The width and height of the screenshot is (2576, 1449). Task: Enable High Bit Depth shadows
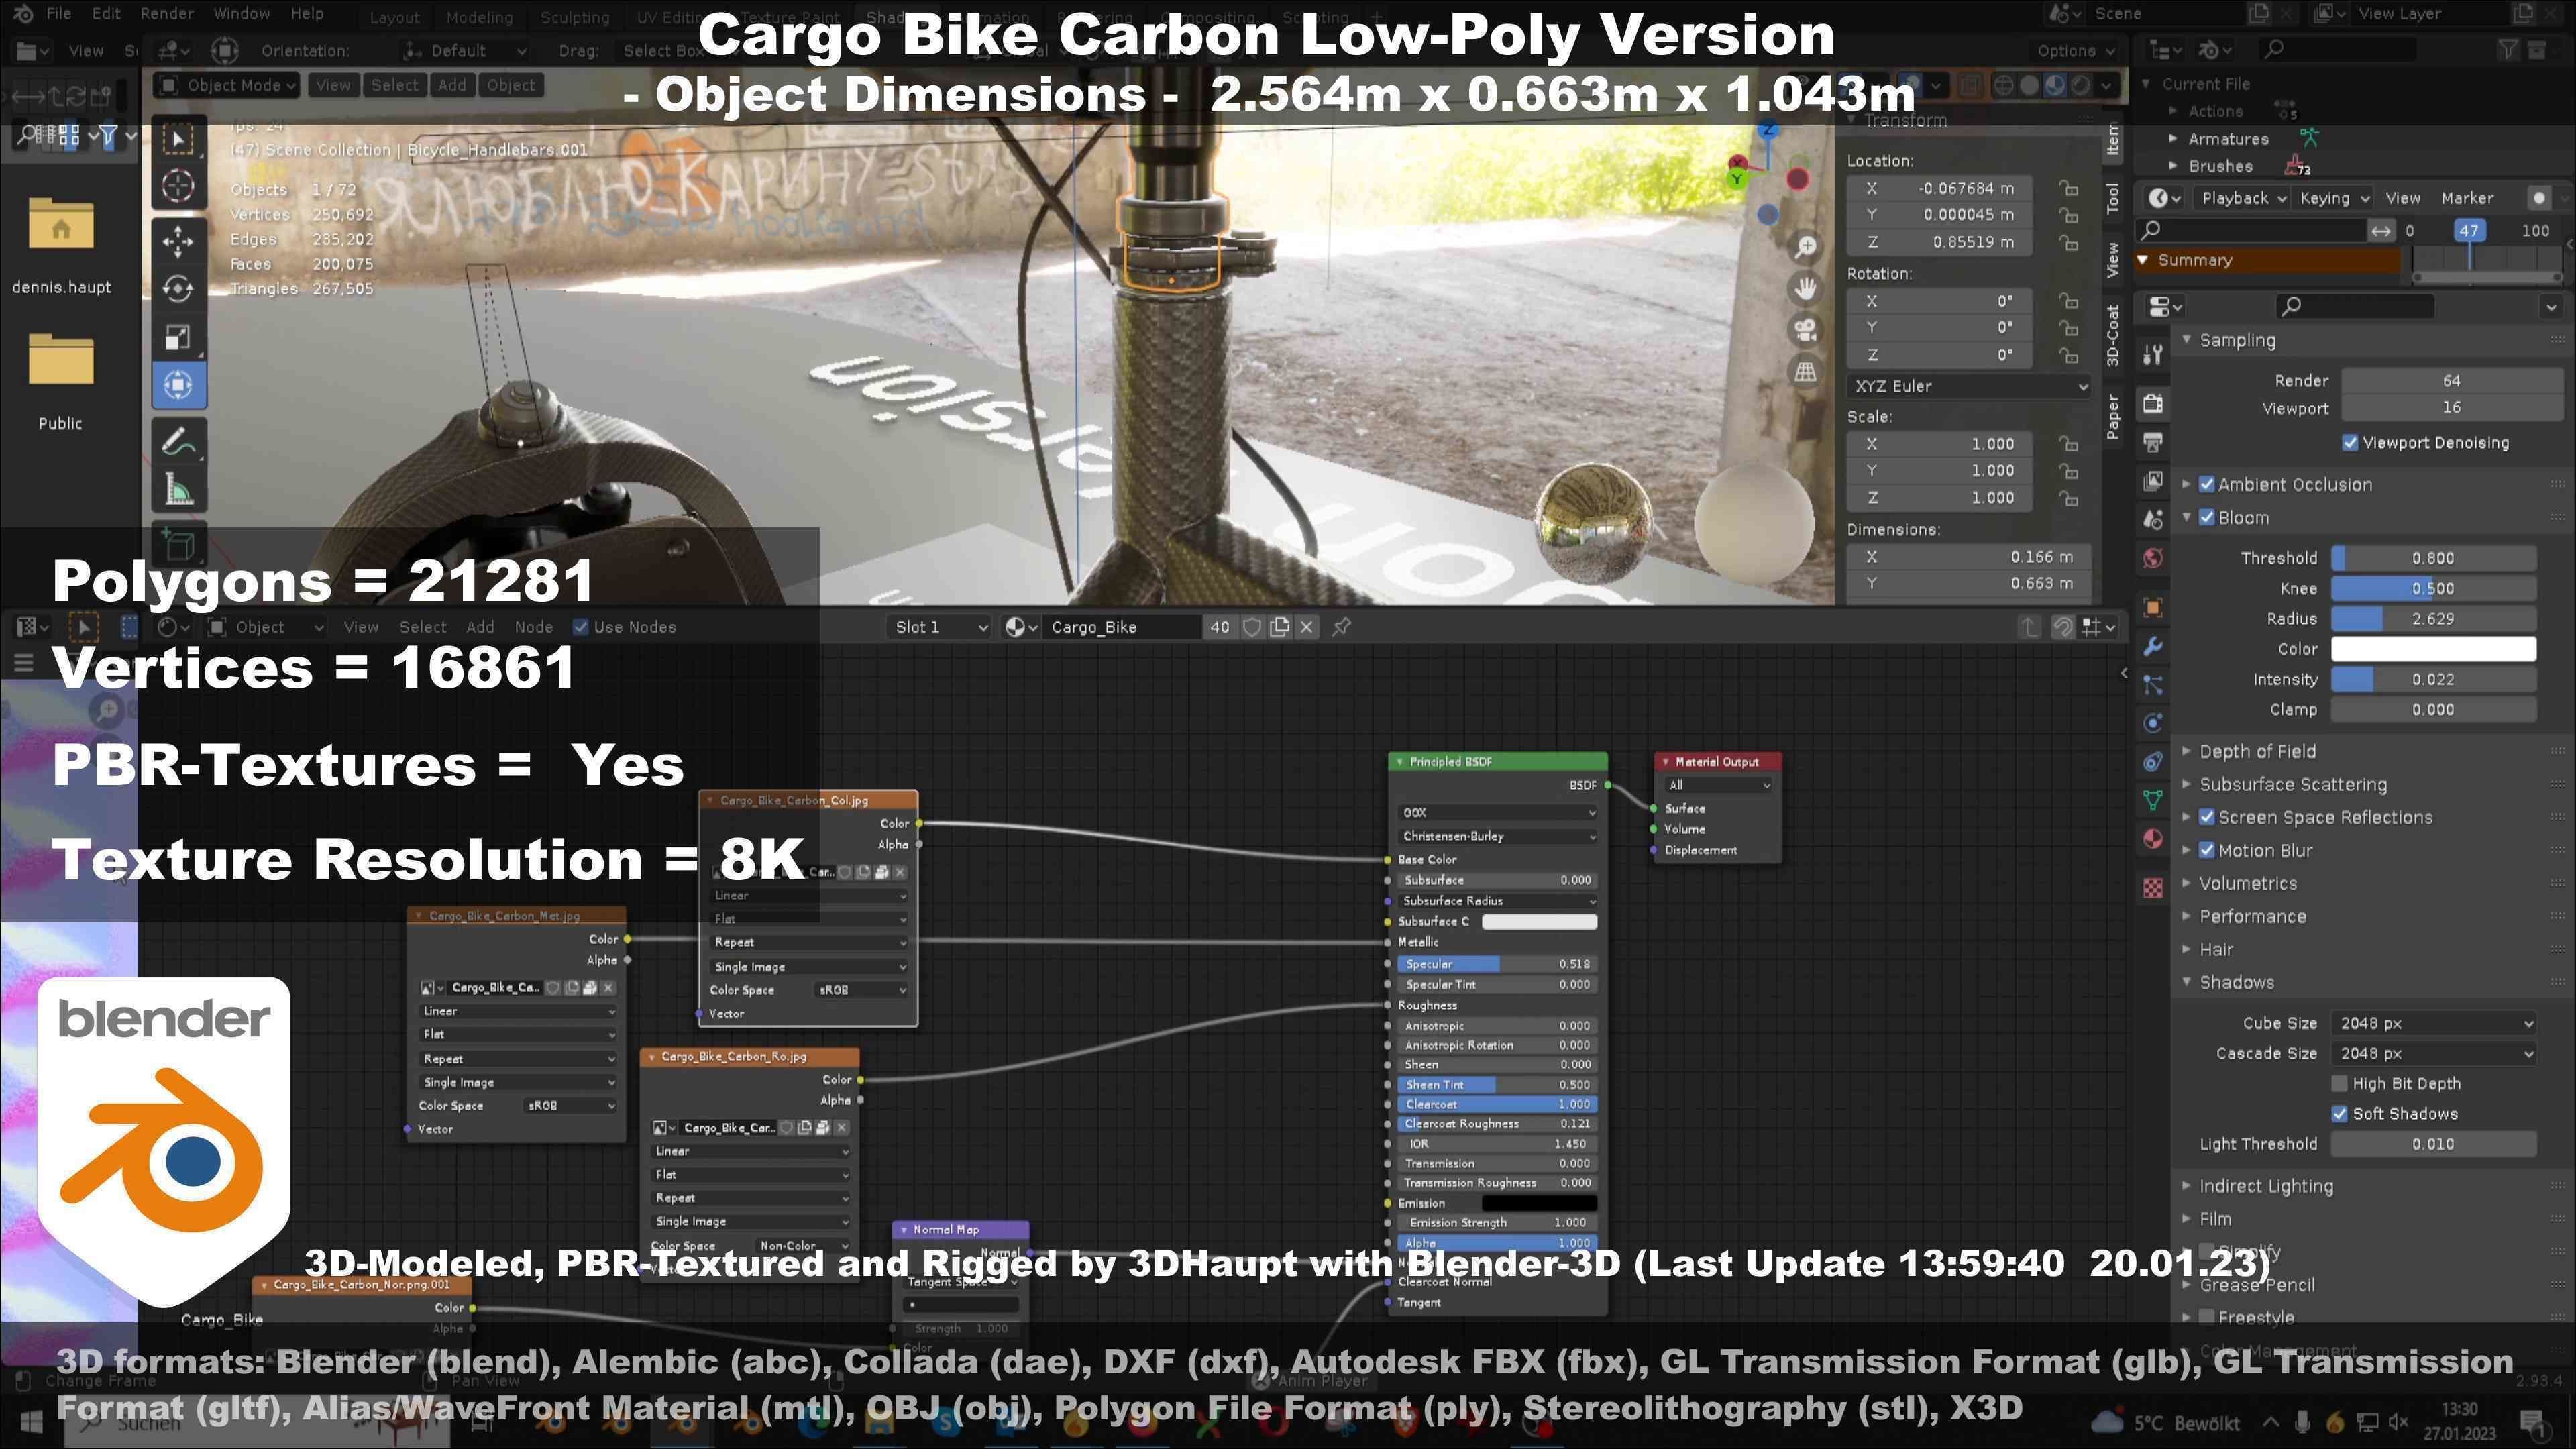click(2339, 1083)
